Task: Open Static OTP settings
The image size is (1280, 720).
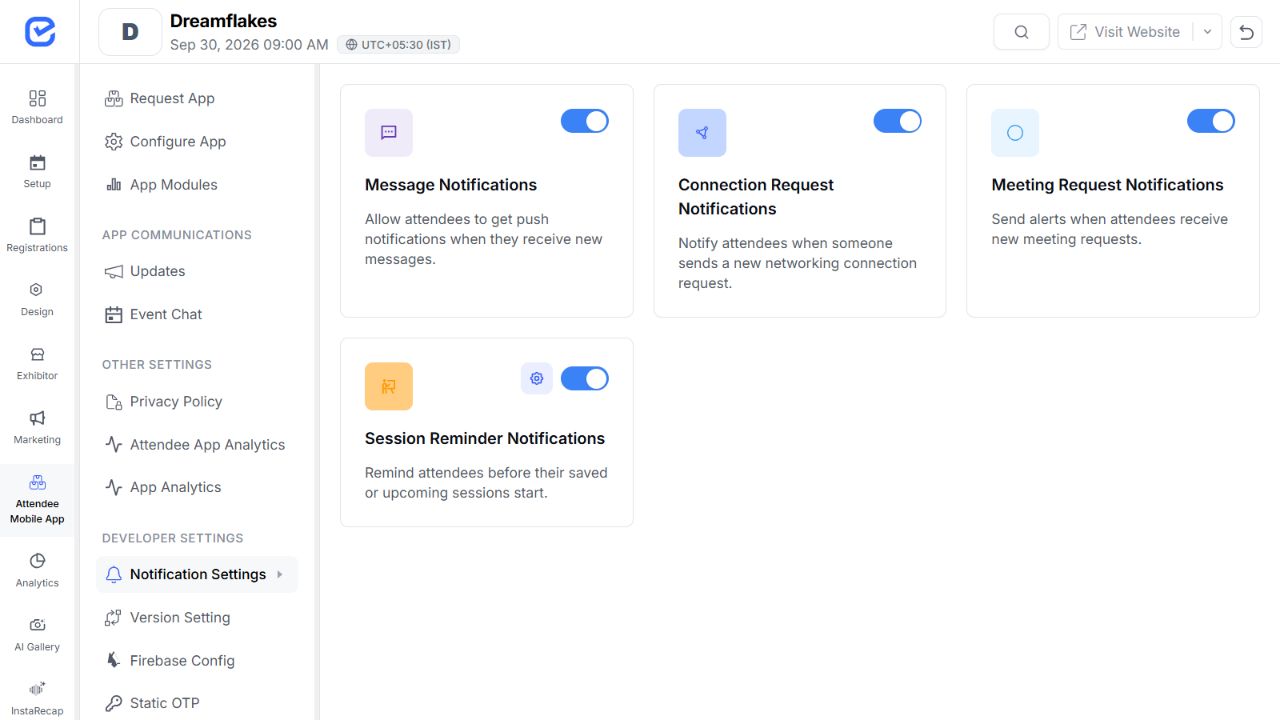Action: pos(197,703)
